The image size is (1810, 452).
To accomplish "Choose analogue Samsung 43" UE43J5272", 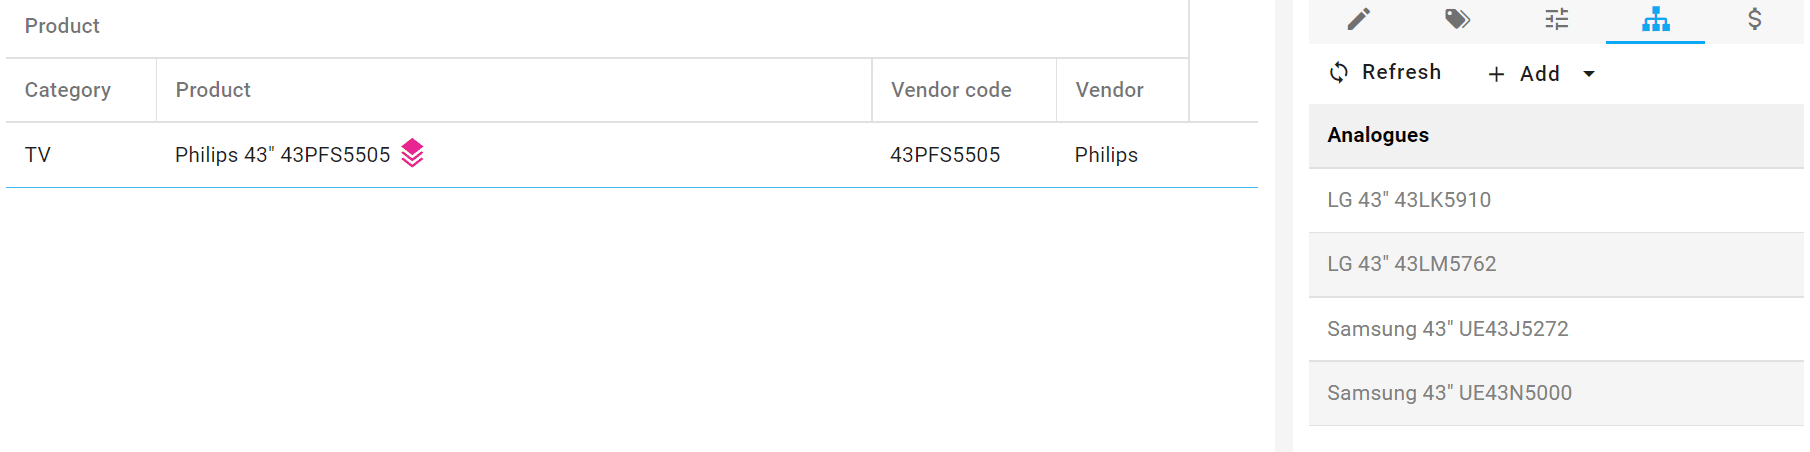I will [x=1447, y=329].
